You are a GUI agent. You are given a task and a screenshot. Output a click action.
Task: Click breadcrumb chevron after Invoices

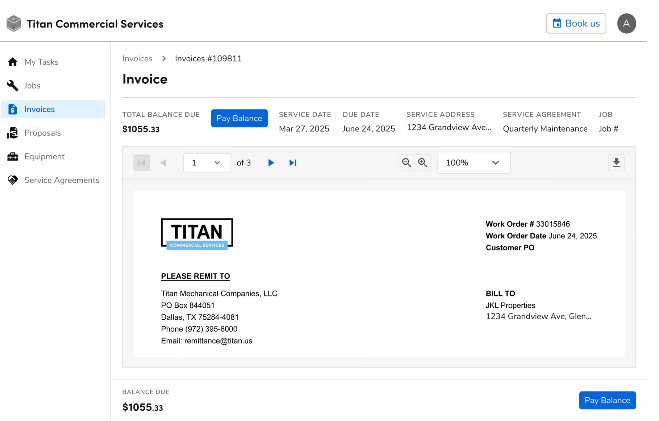(164, 59)
